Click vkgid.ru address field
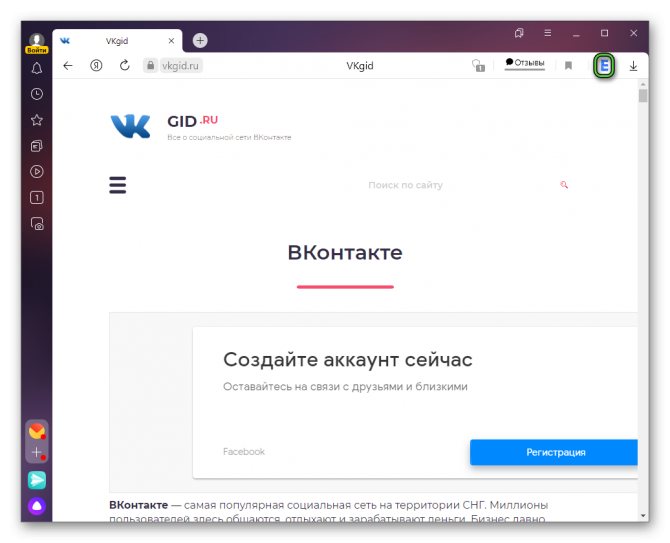Viewport: 670px width, 543px height. (180, 66)
